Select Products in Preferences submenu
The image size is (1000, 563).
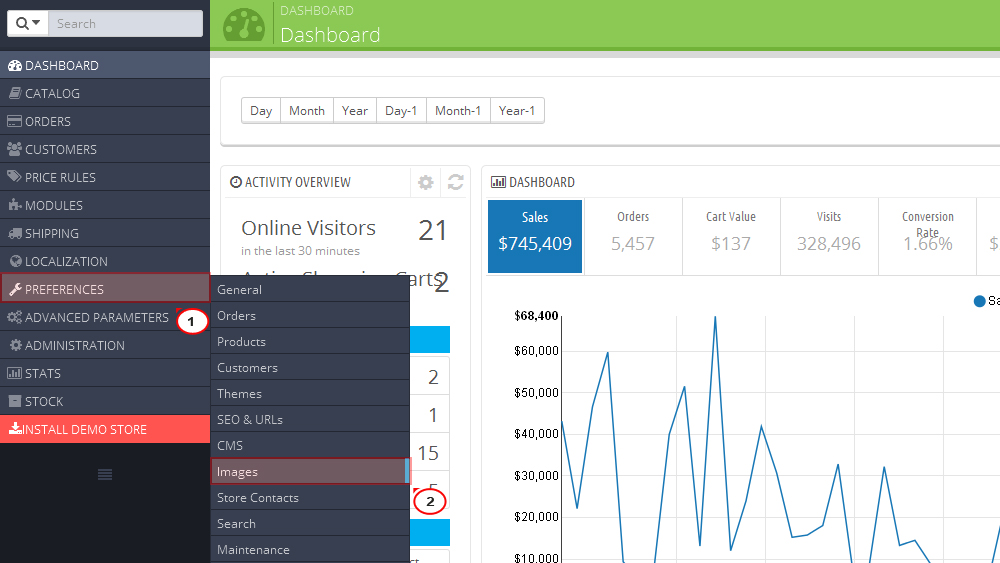coord(310,342)
